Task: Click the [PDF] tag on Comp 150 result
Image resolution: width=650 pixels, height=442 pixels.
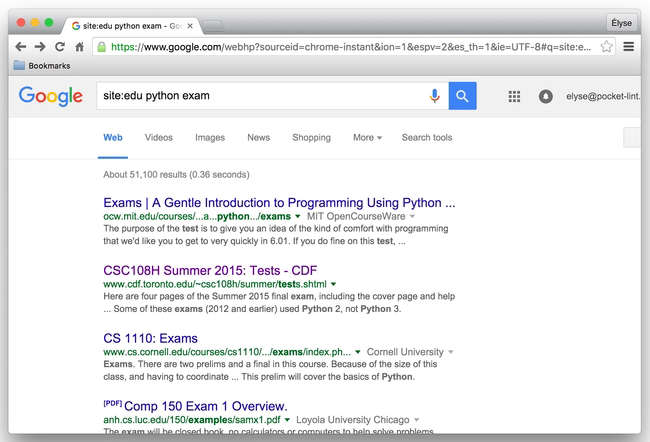Action: point(112,403)
